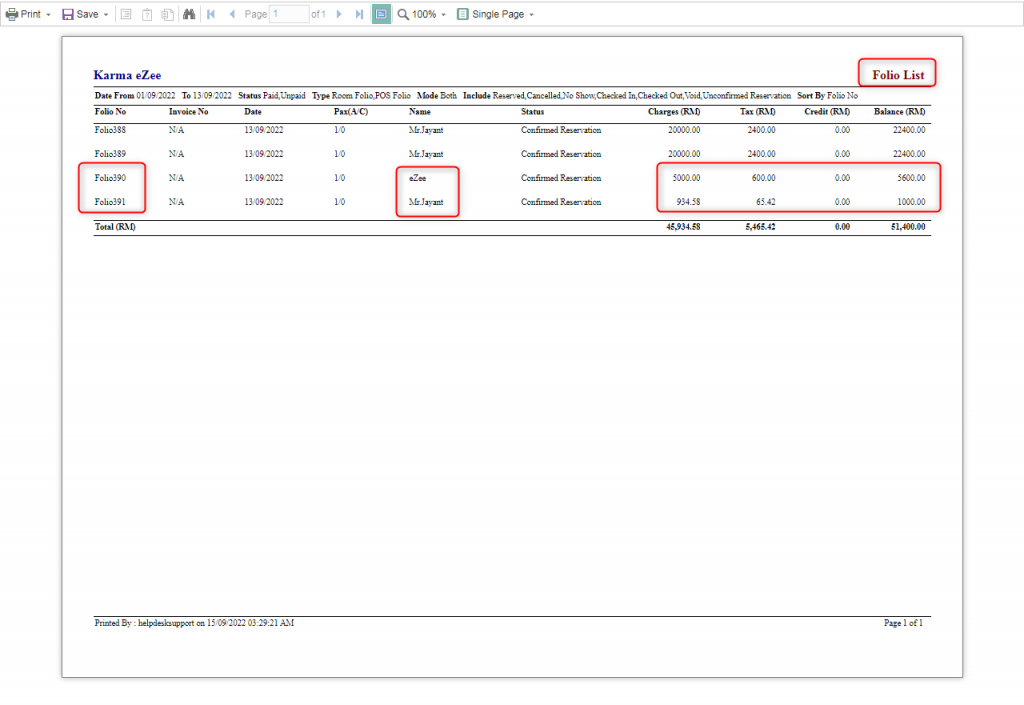Click the name eZee in the Folio390 row
The width and height of the screenshot is (1024, 705).
click(x=417, y=178)
